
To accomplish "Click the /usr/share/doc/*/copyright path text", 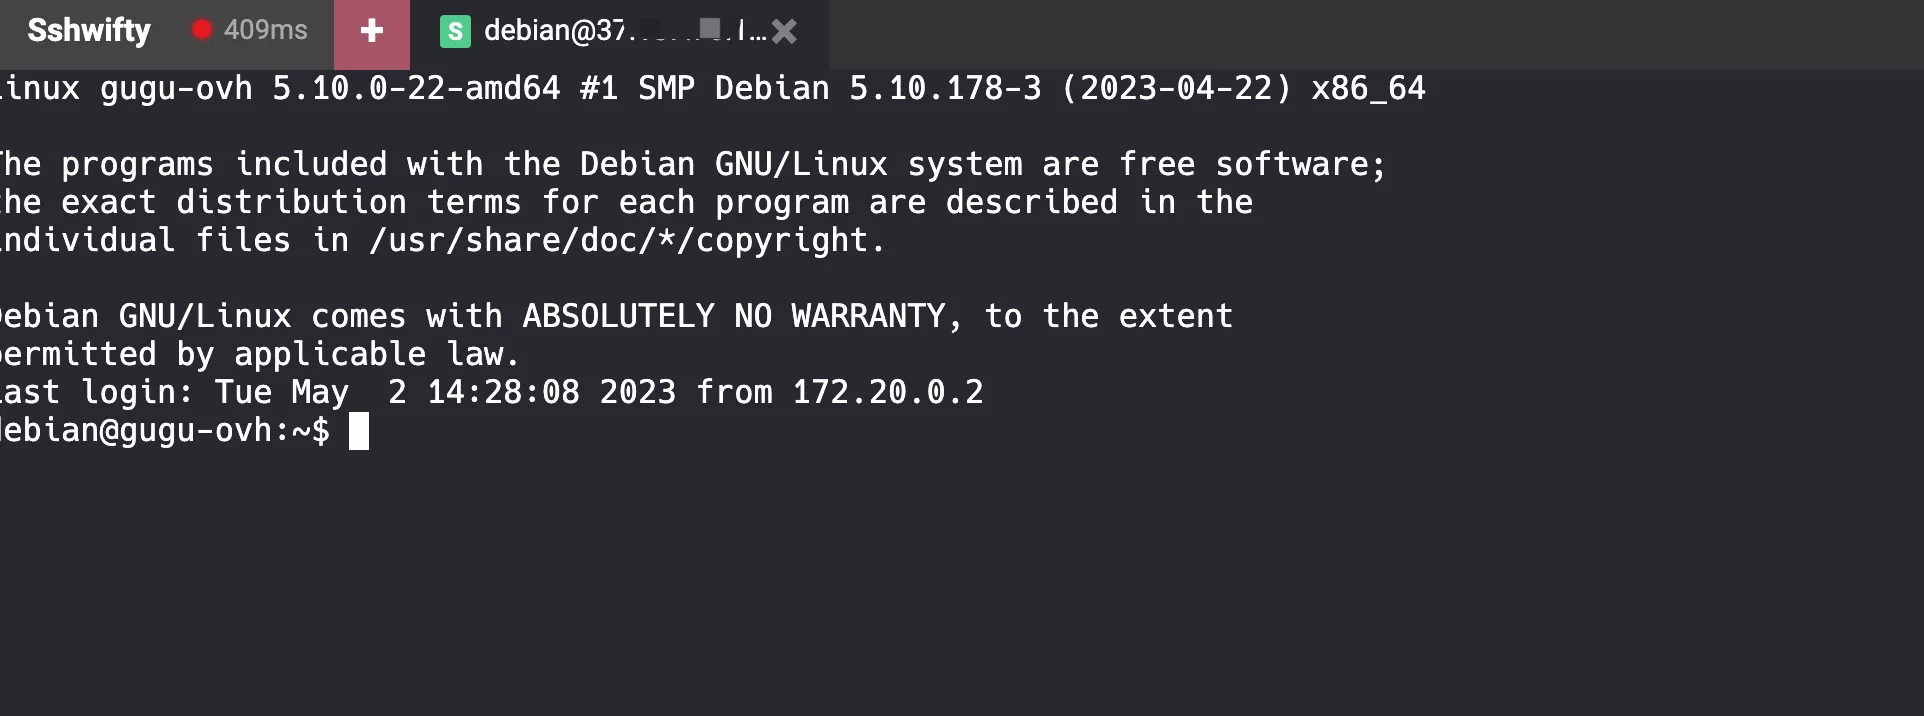I will pos(627,241).
